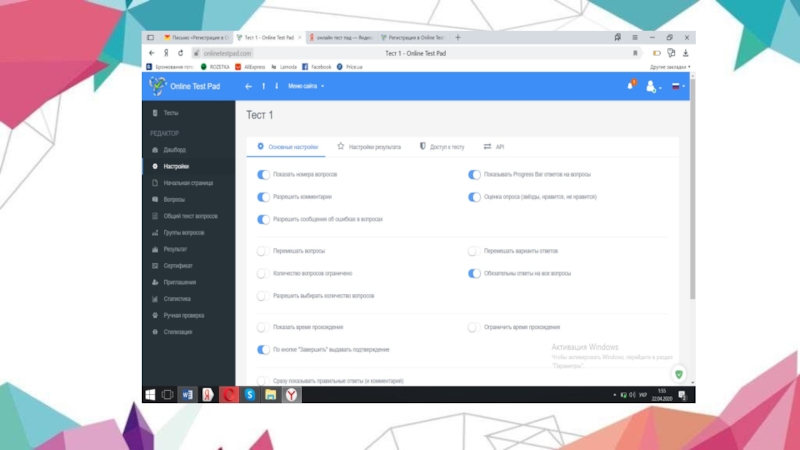The height and width of the screenshot is (450, 800).
Task: Click the green shield icon at bottom right
Action: click(679, 374)
